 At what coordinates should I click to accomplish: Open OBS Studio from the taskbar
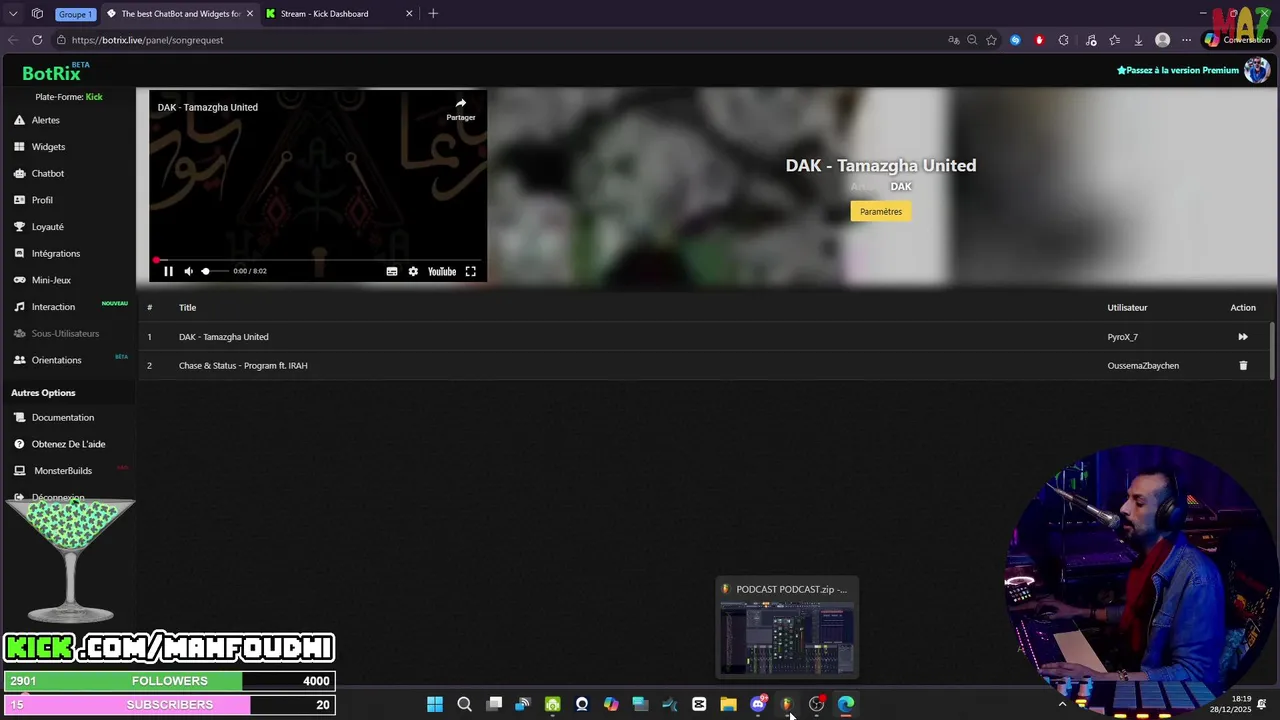click(817, 704)
